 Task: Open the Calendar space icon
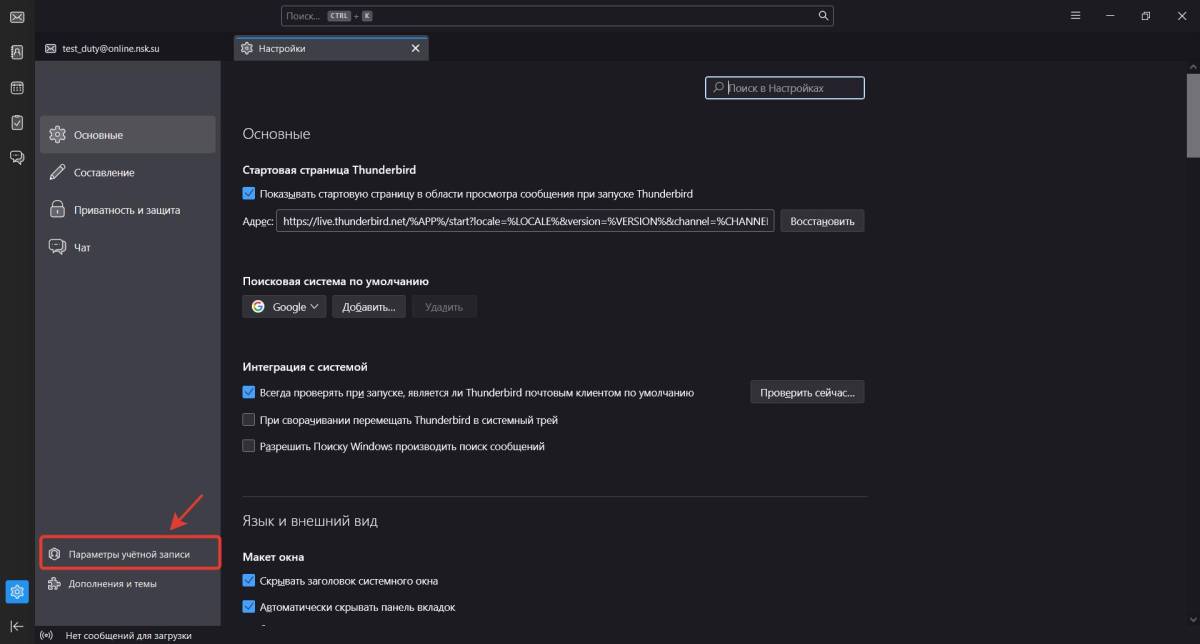tap(17, 88)
